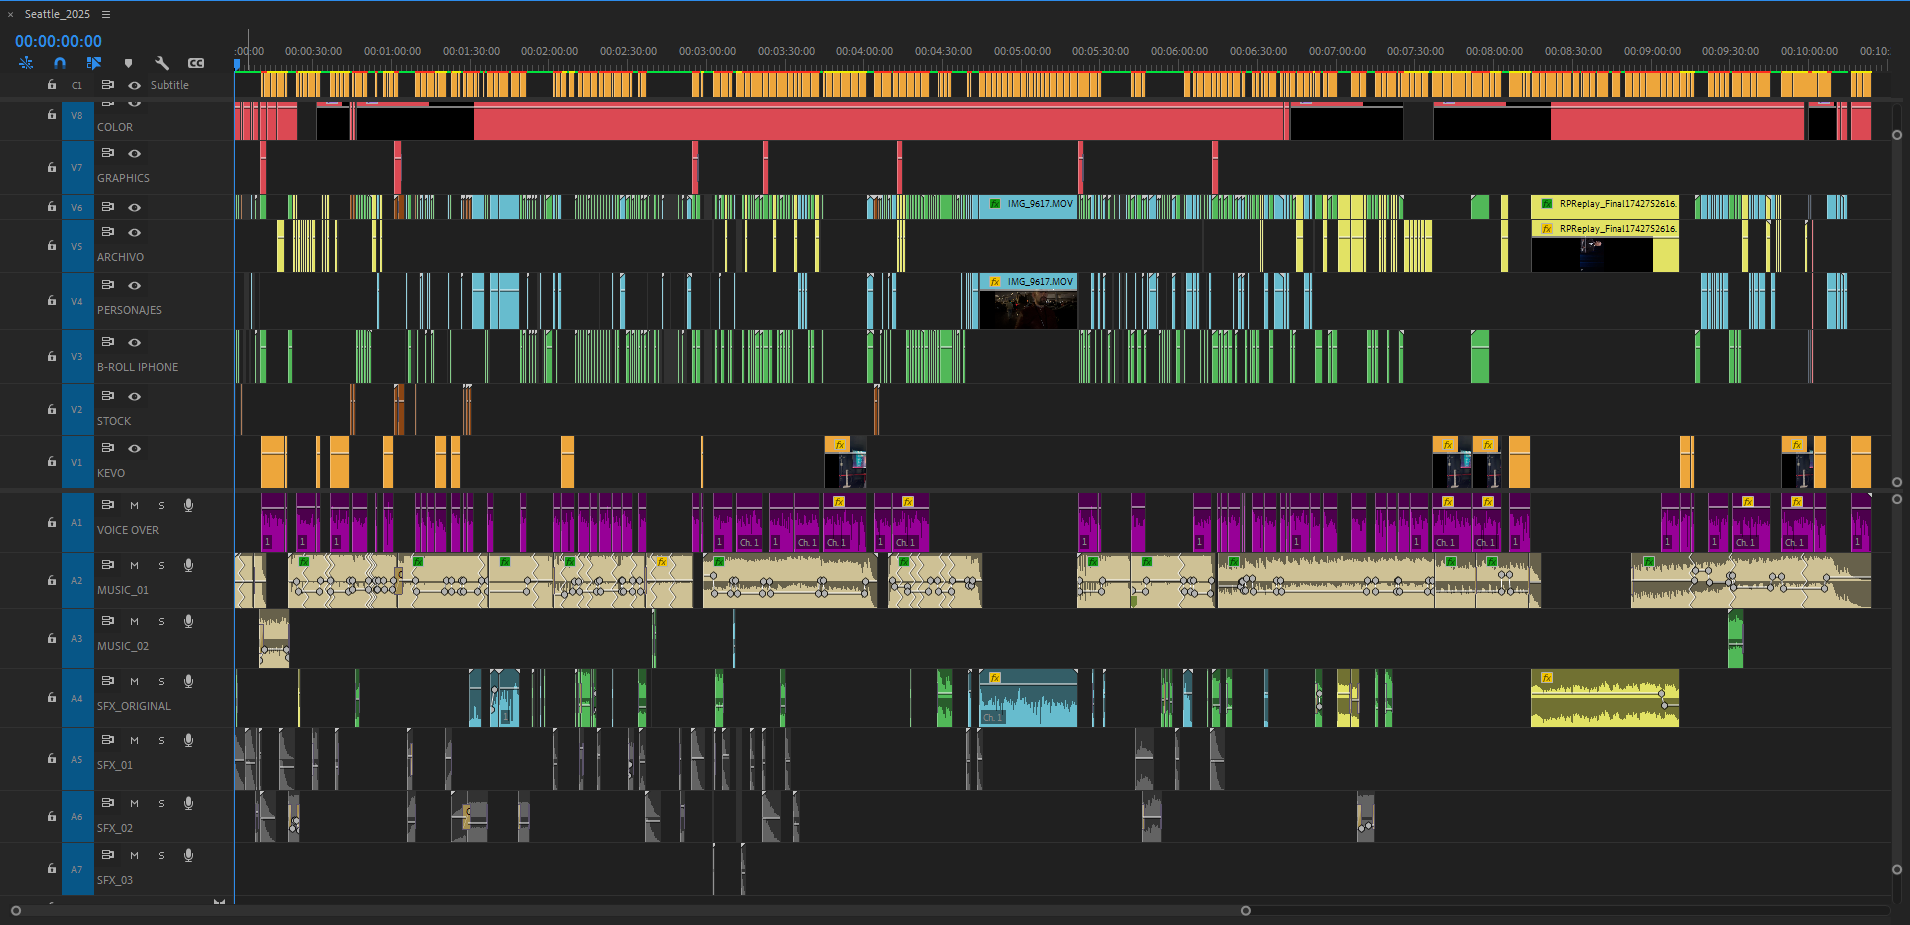Viewport: 1910px width, 925px height.
Task: Toggle sync lock on the GRAPHICS track
Action: pos(108,153)
